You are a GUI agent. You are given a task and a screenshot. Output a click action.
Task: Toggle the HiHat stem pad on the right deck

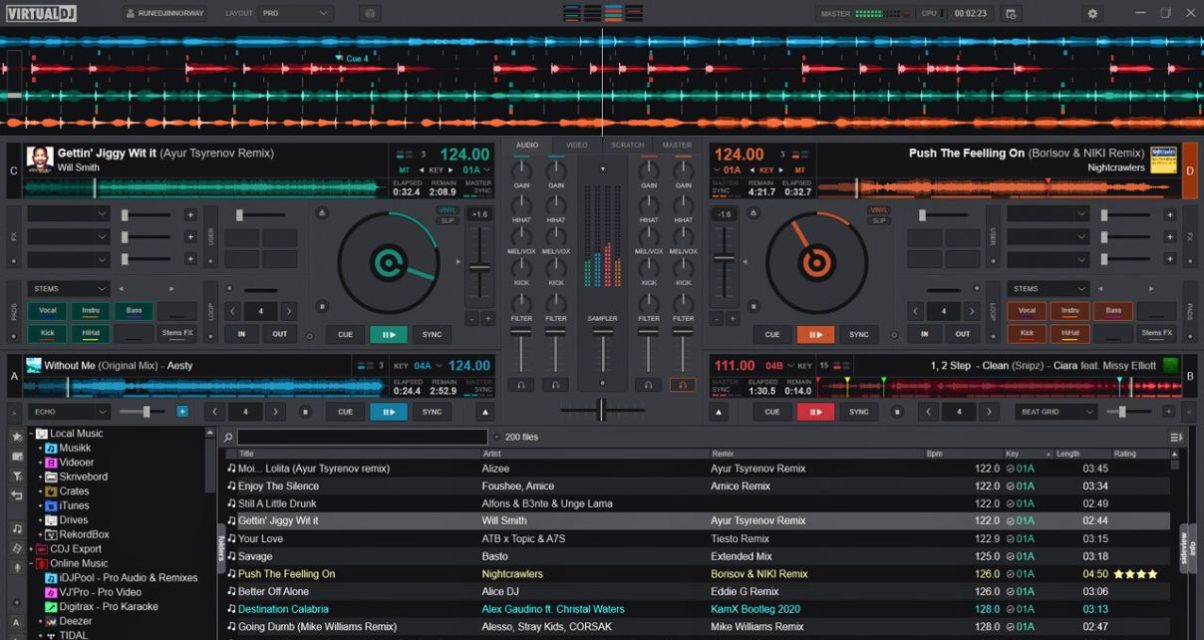pyautogui.click(x=1071, y=332)
